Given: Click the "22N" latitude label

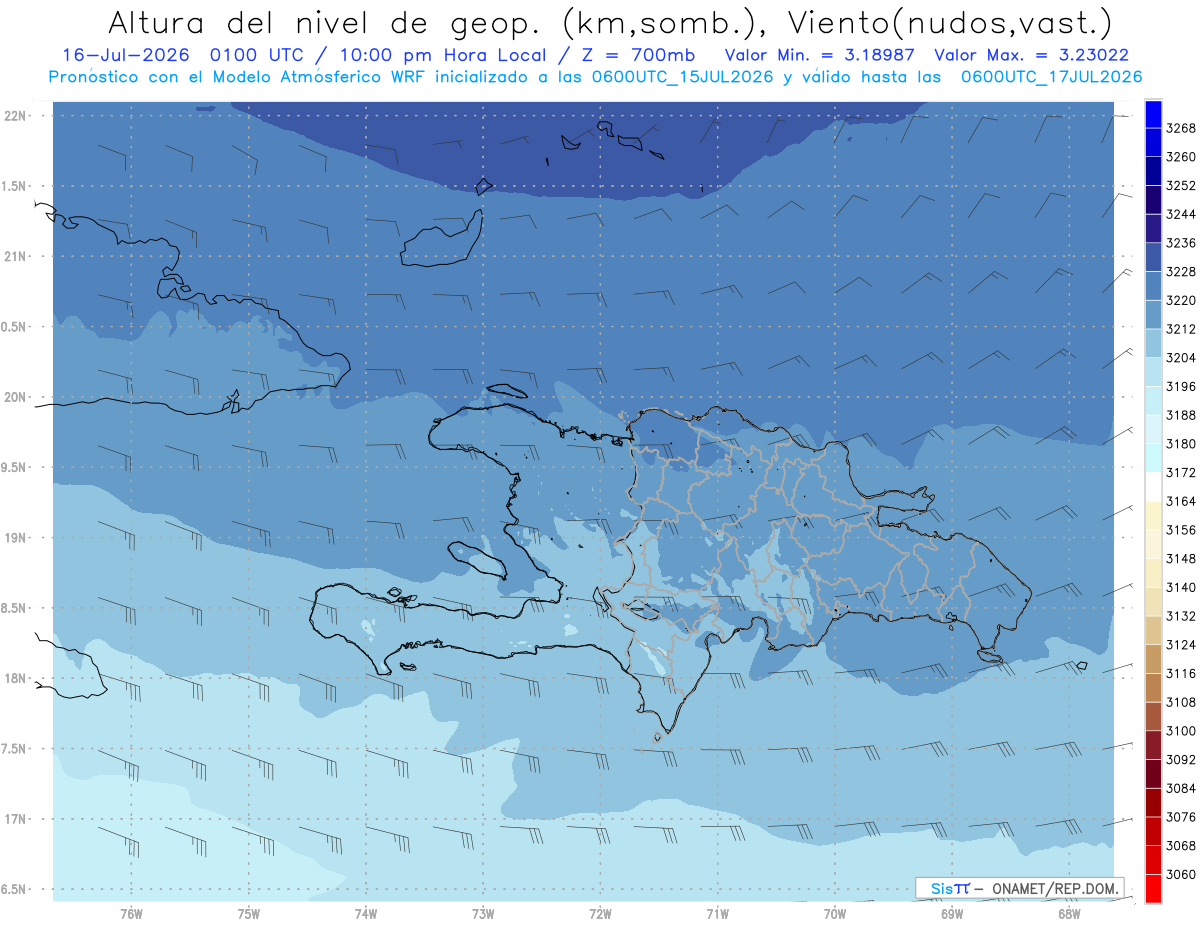Looking at the screenshot, I should coord(16,116).
